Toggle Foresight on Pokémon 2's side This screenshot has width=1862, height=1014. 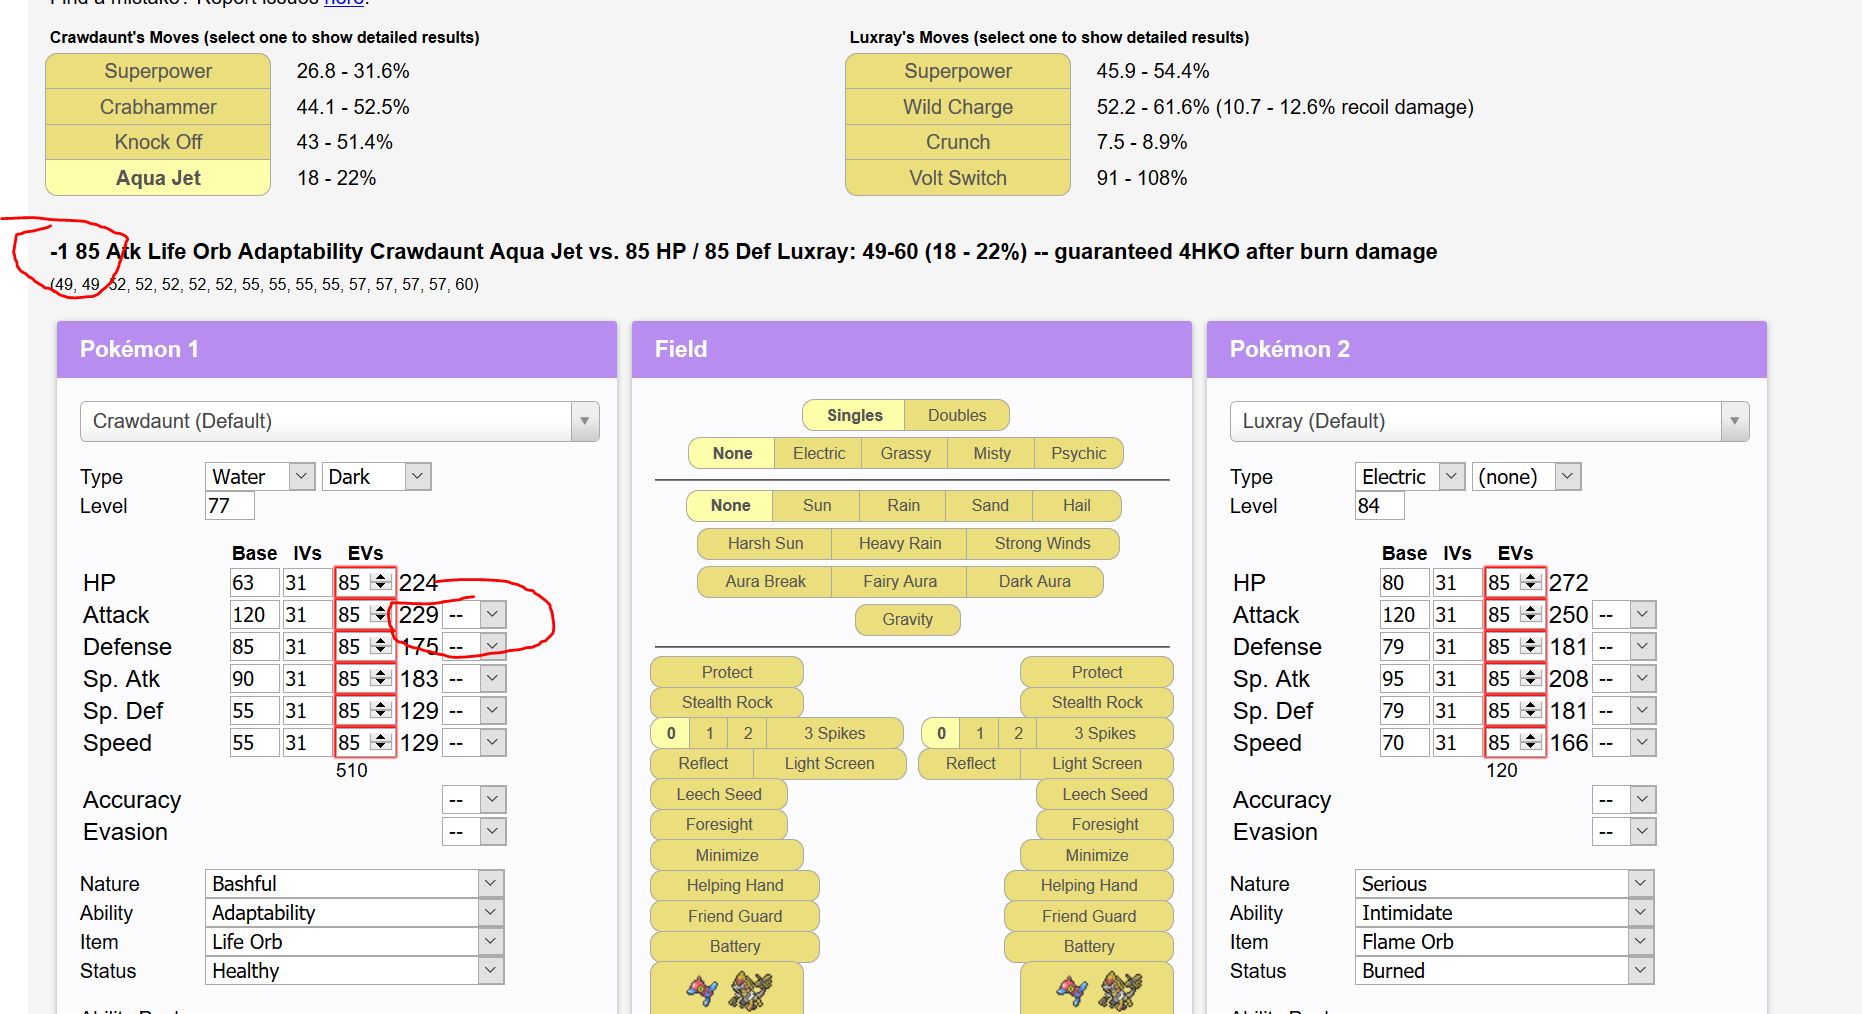[x=1105, y=824]
